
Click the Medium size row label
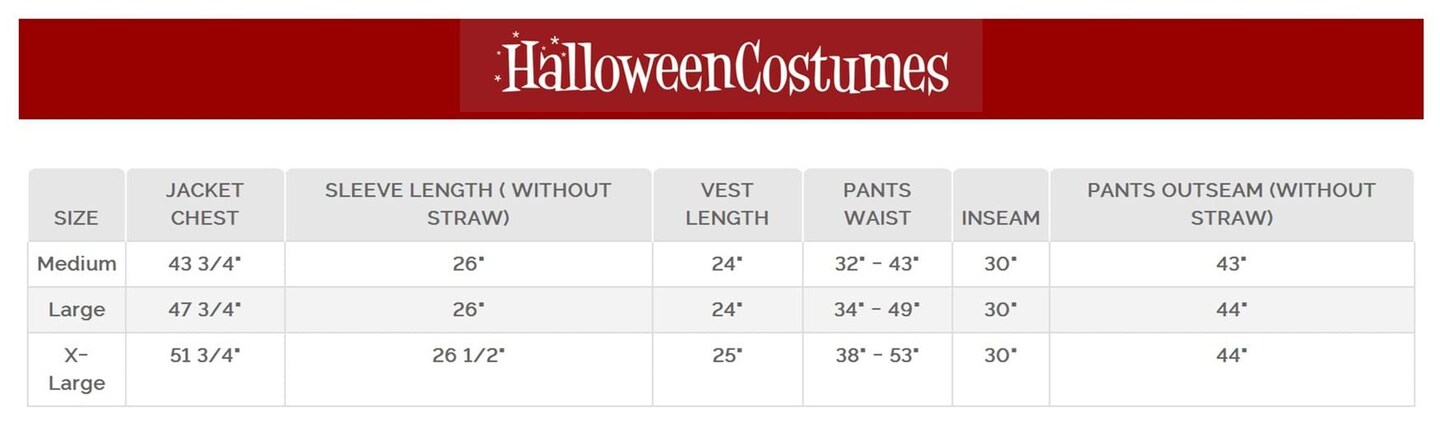tap(76, 264)
